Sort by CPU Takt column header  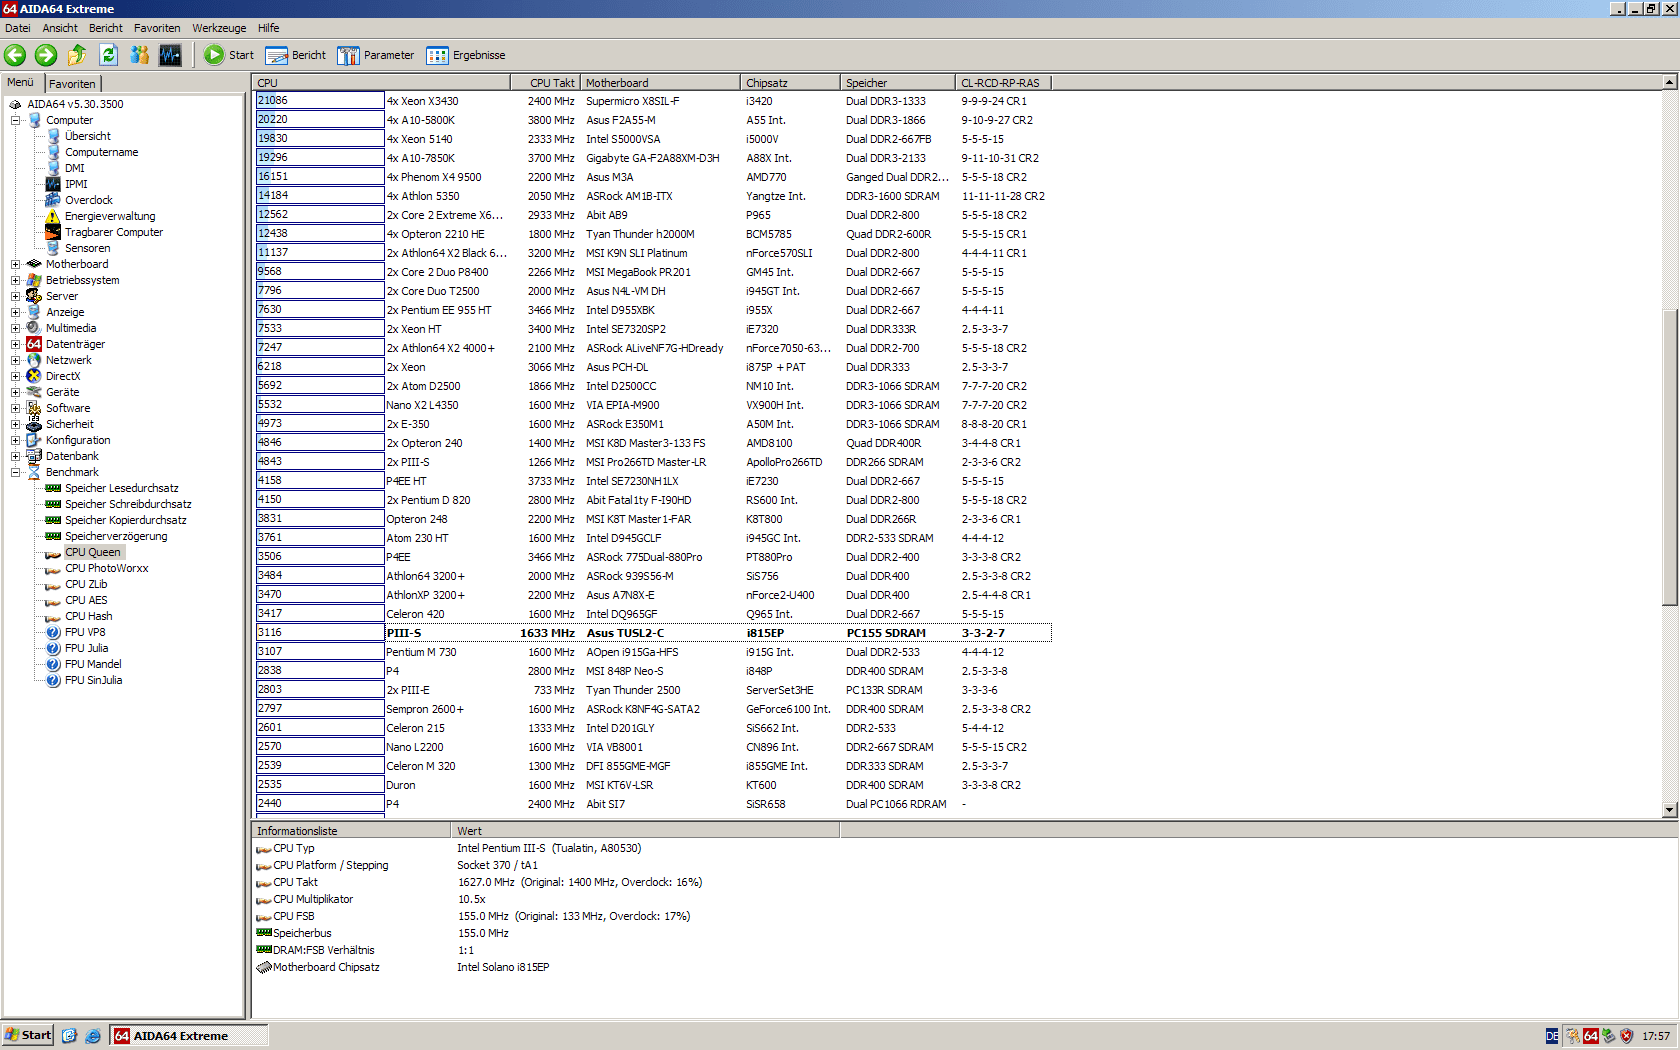click(546, 83)
